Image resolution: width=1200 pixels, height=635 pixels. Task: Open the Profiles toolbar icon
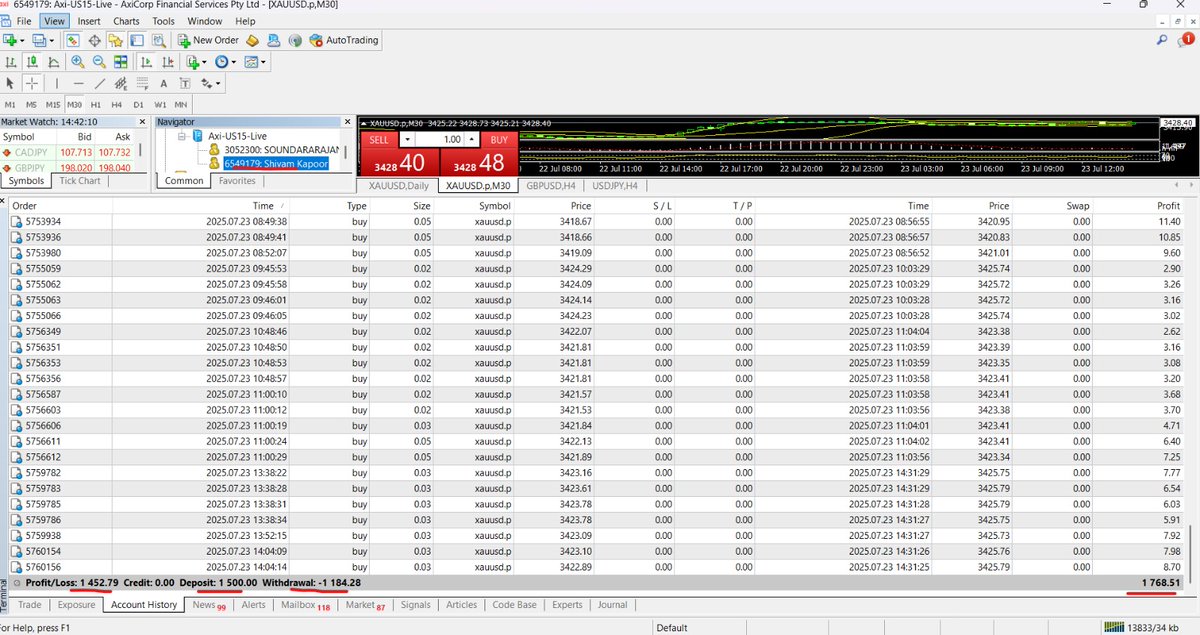41,40
